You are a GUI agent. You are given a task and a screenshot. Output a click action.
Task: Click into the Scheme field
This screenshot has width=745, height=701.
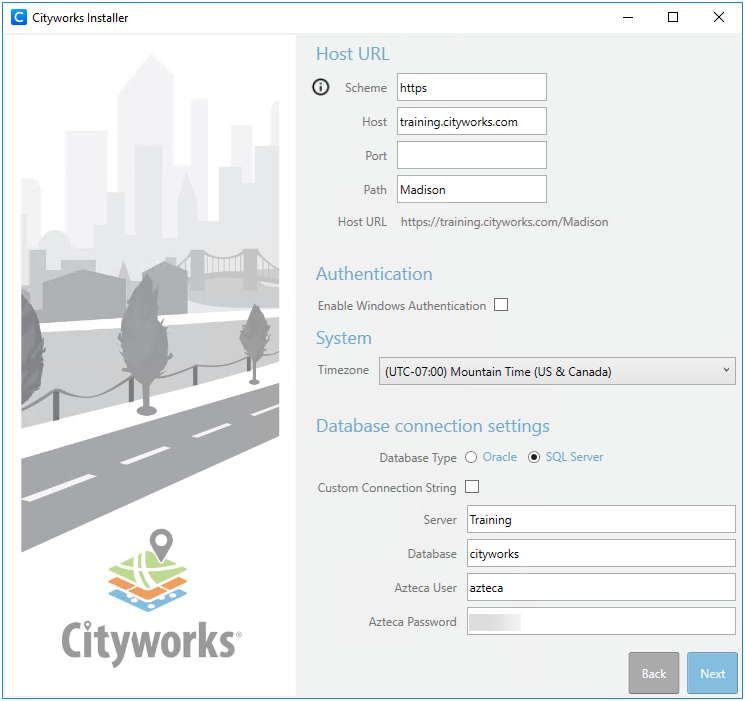pyautogui.click(x=472, y=87)
